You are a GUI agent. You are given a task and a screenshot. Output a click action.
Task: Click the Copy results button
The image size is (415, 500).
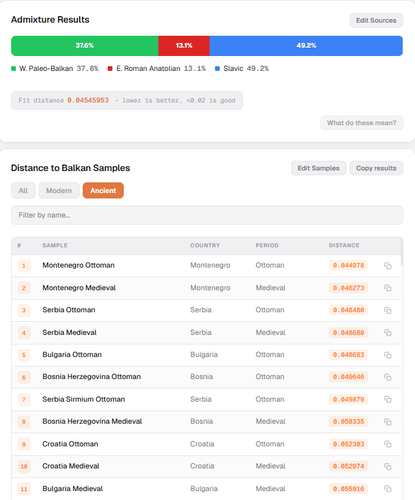tap(376, 168)
